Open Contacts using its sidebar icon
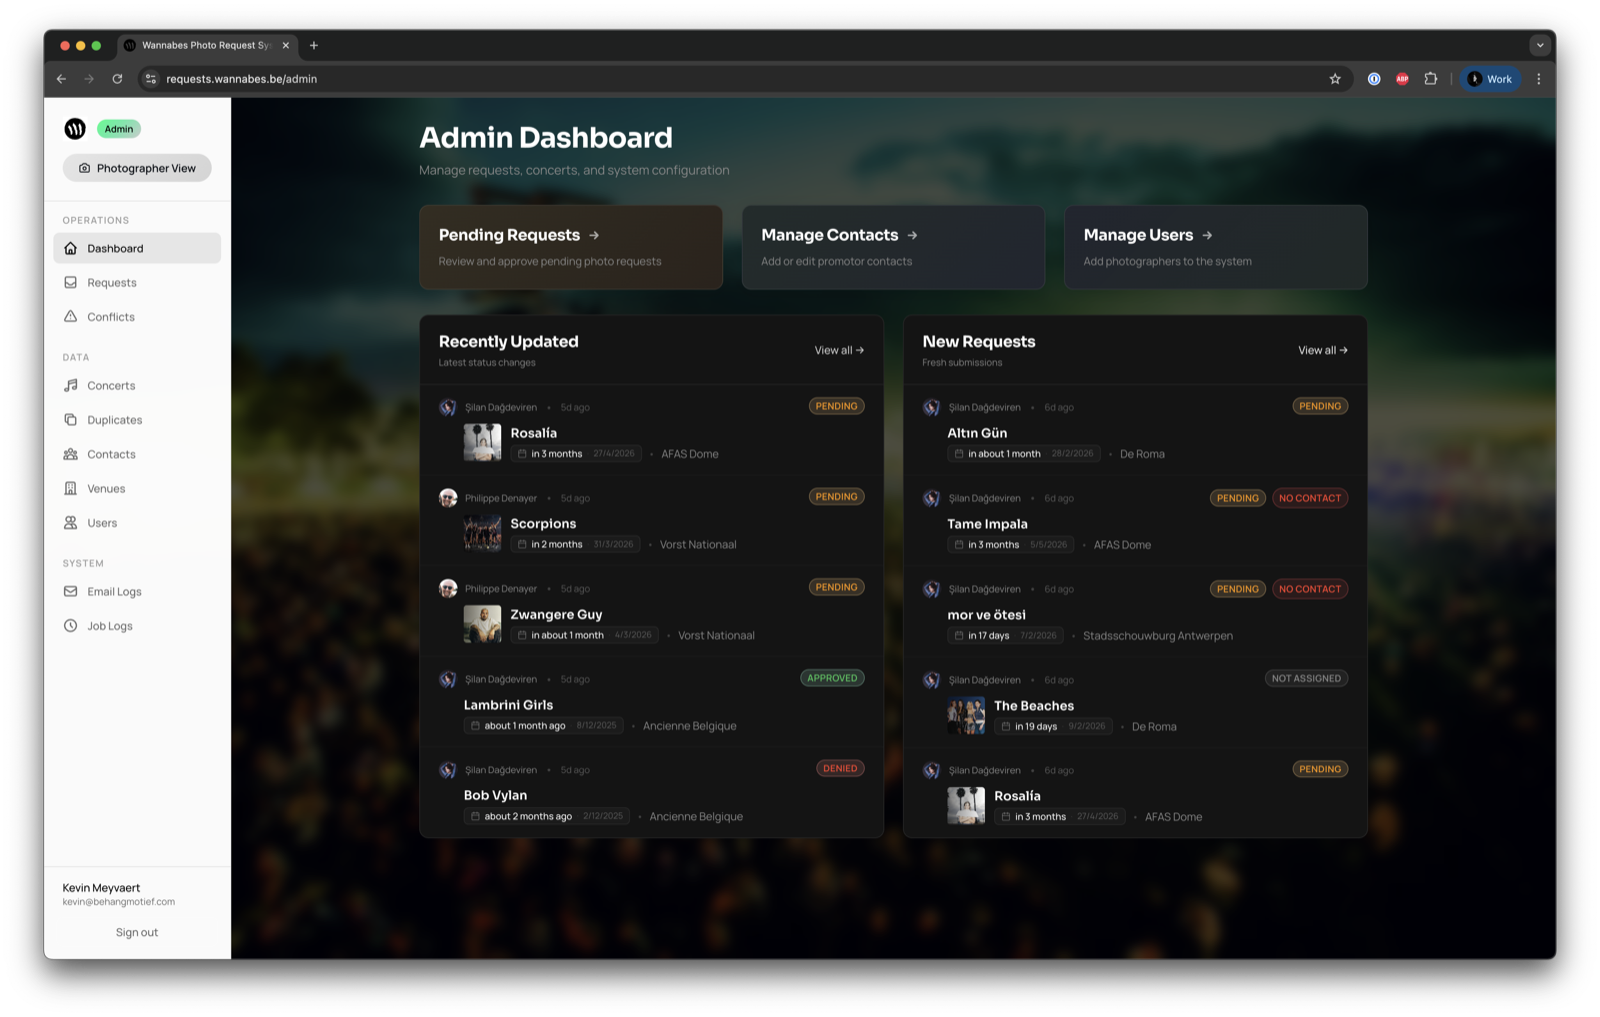 click(70, 453)
